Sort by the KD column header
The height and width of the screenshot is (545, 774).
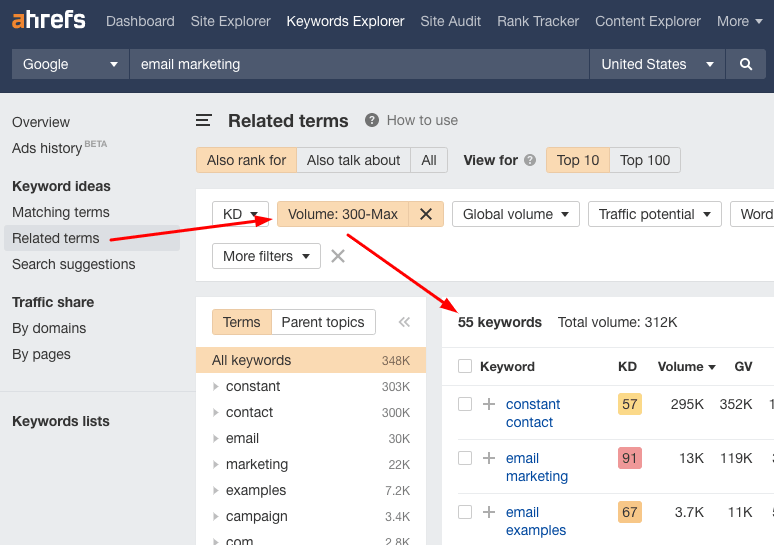pyautogui.click(x=627, y=366)
